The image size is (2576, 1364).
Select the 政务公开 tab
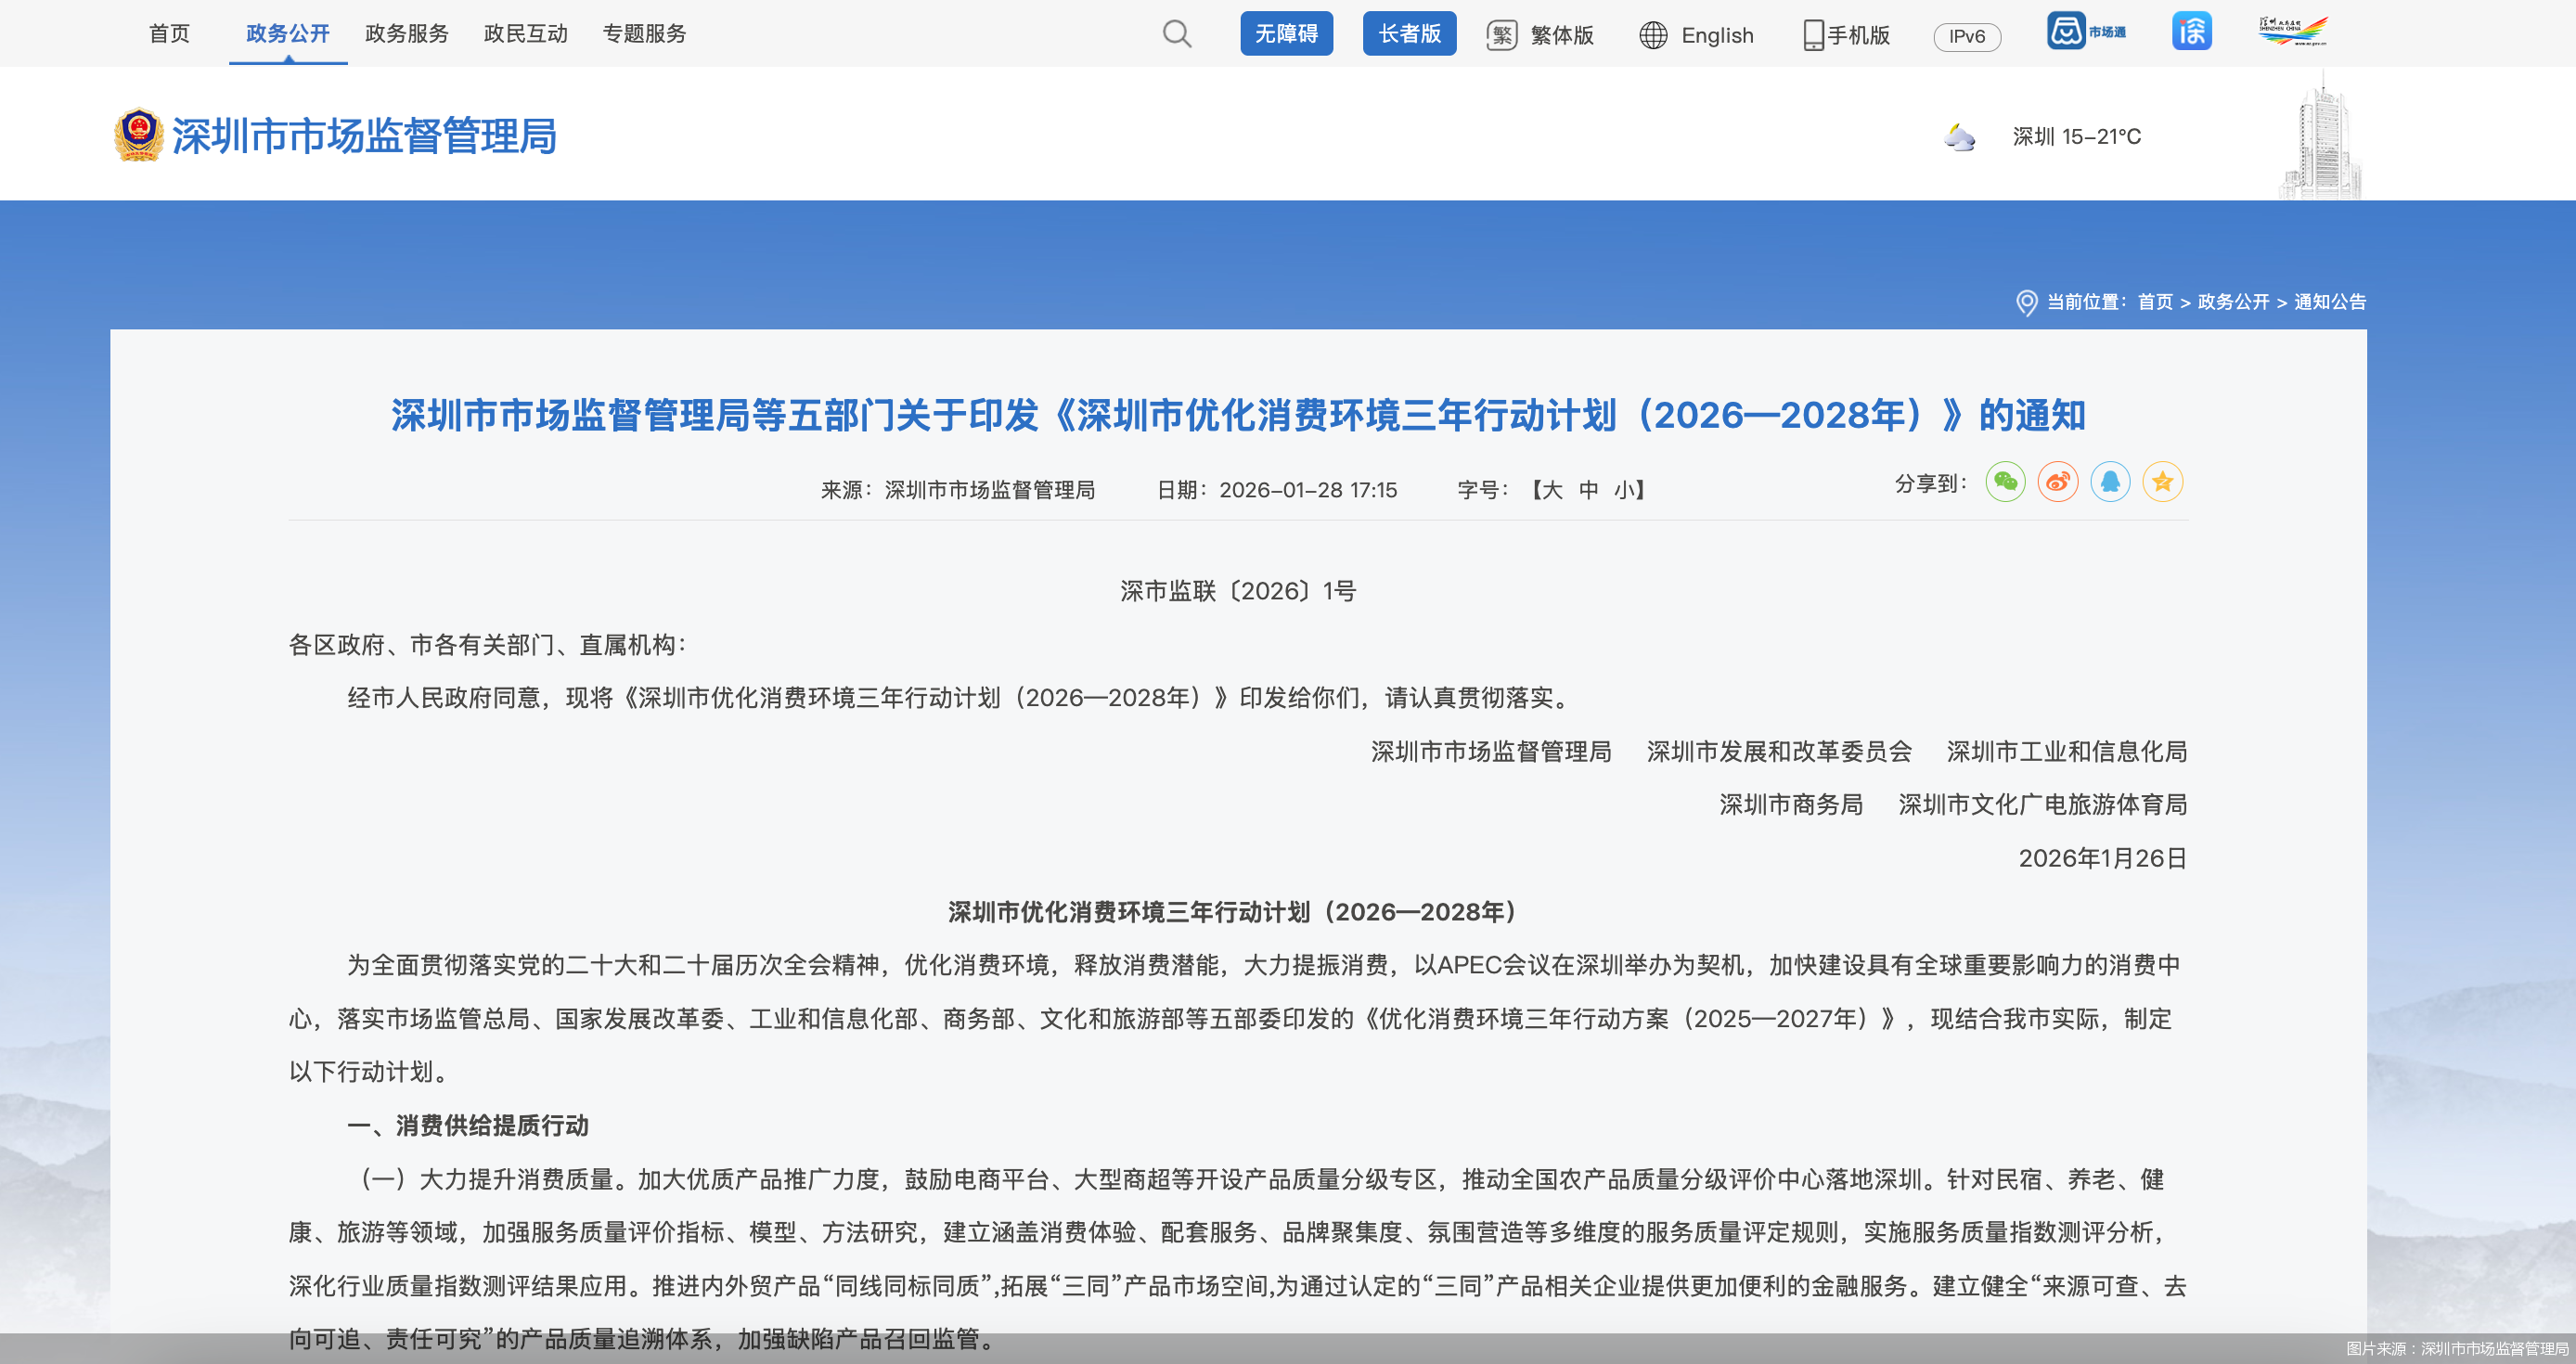[x=287, y=33]
